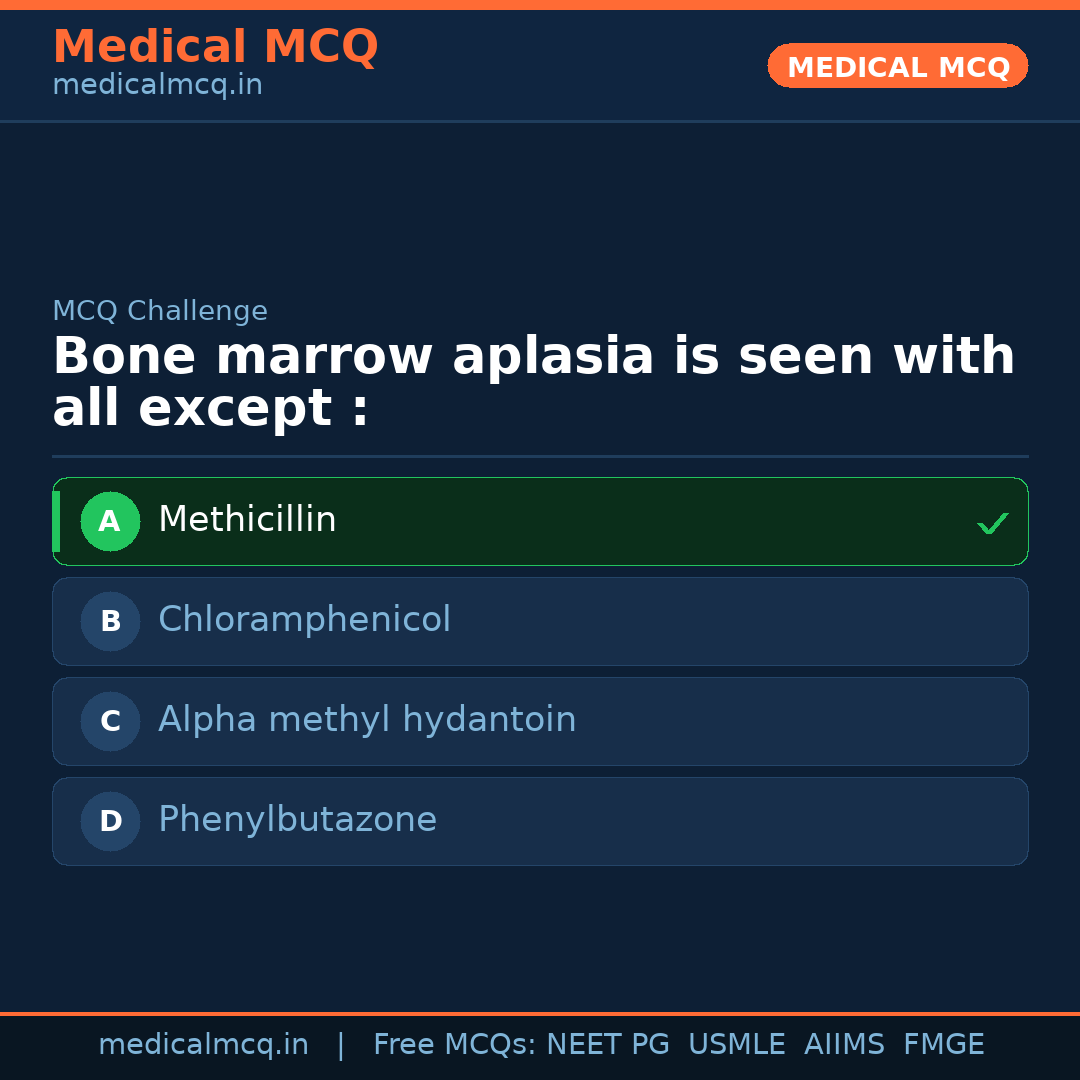Image resolution: width=1080 pixels, height=1080 pixels.
Task: Click the USMLE footer text
Action: pyautogui.click(x=736, y=1045)
